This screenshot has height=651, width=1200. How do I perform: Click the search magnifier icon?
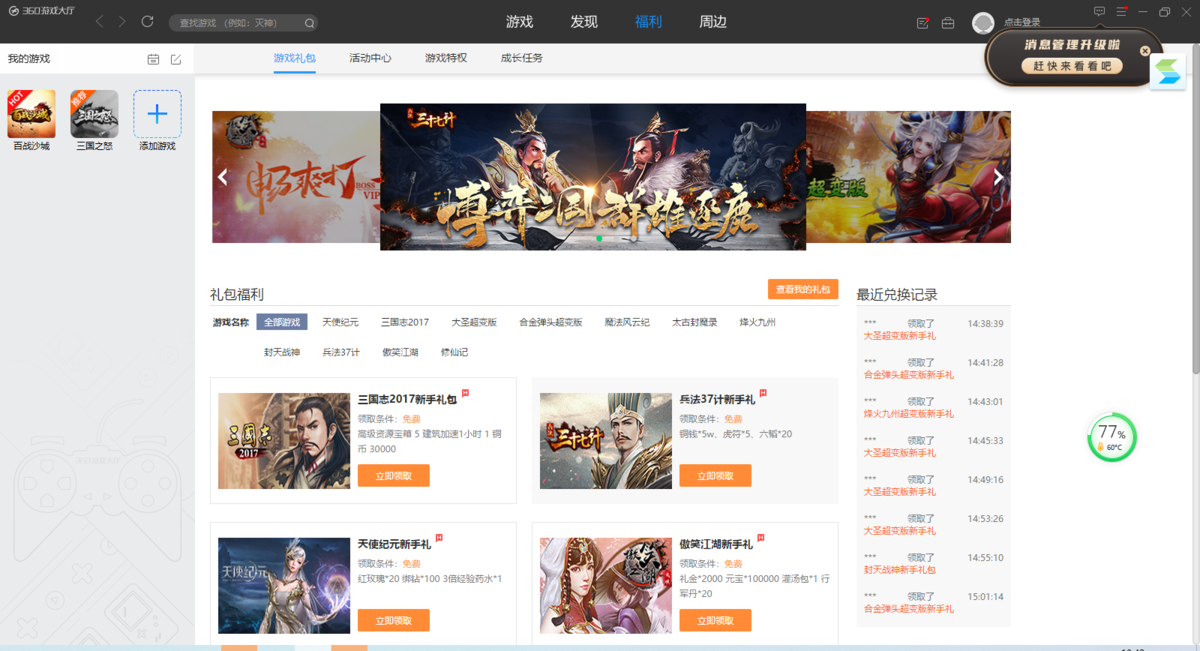[x=309, y=23]
